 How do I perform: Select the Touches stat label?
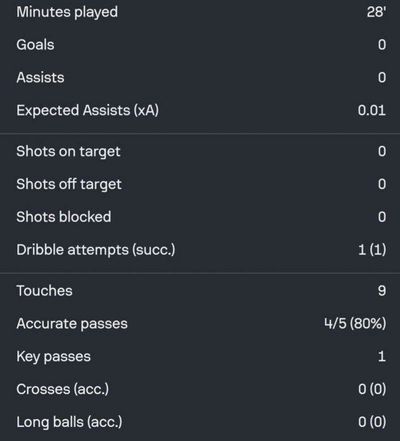click(x=44, y=291)
